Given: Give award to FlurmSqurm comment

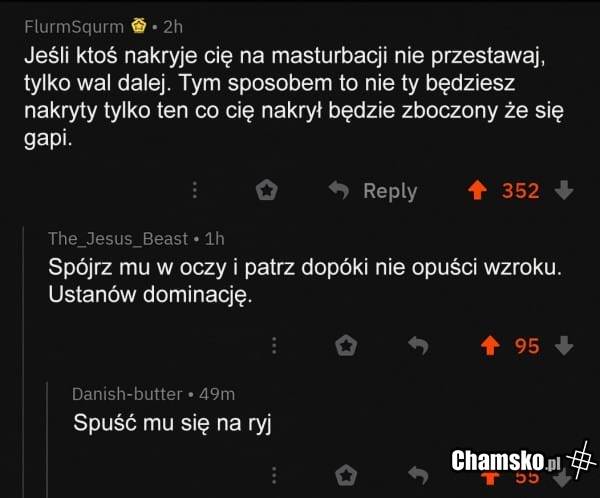Looking at the screenshot, I should (x=267, y=190).
